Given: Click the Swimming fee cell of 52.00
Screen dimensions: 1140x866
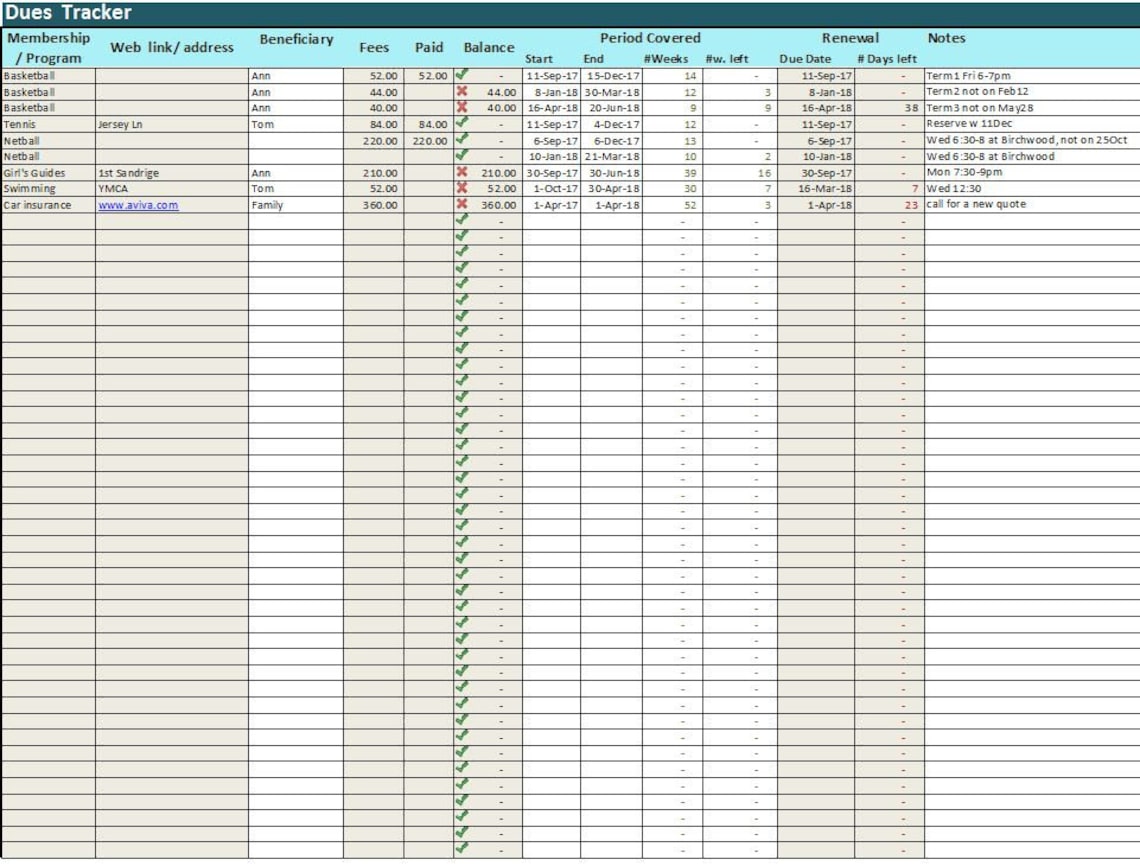Looking at the screenshot, I should click(x=374, y=188).
